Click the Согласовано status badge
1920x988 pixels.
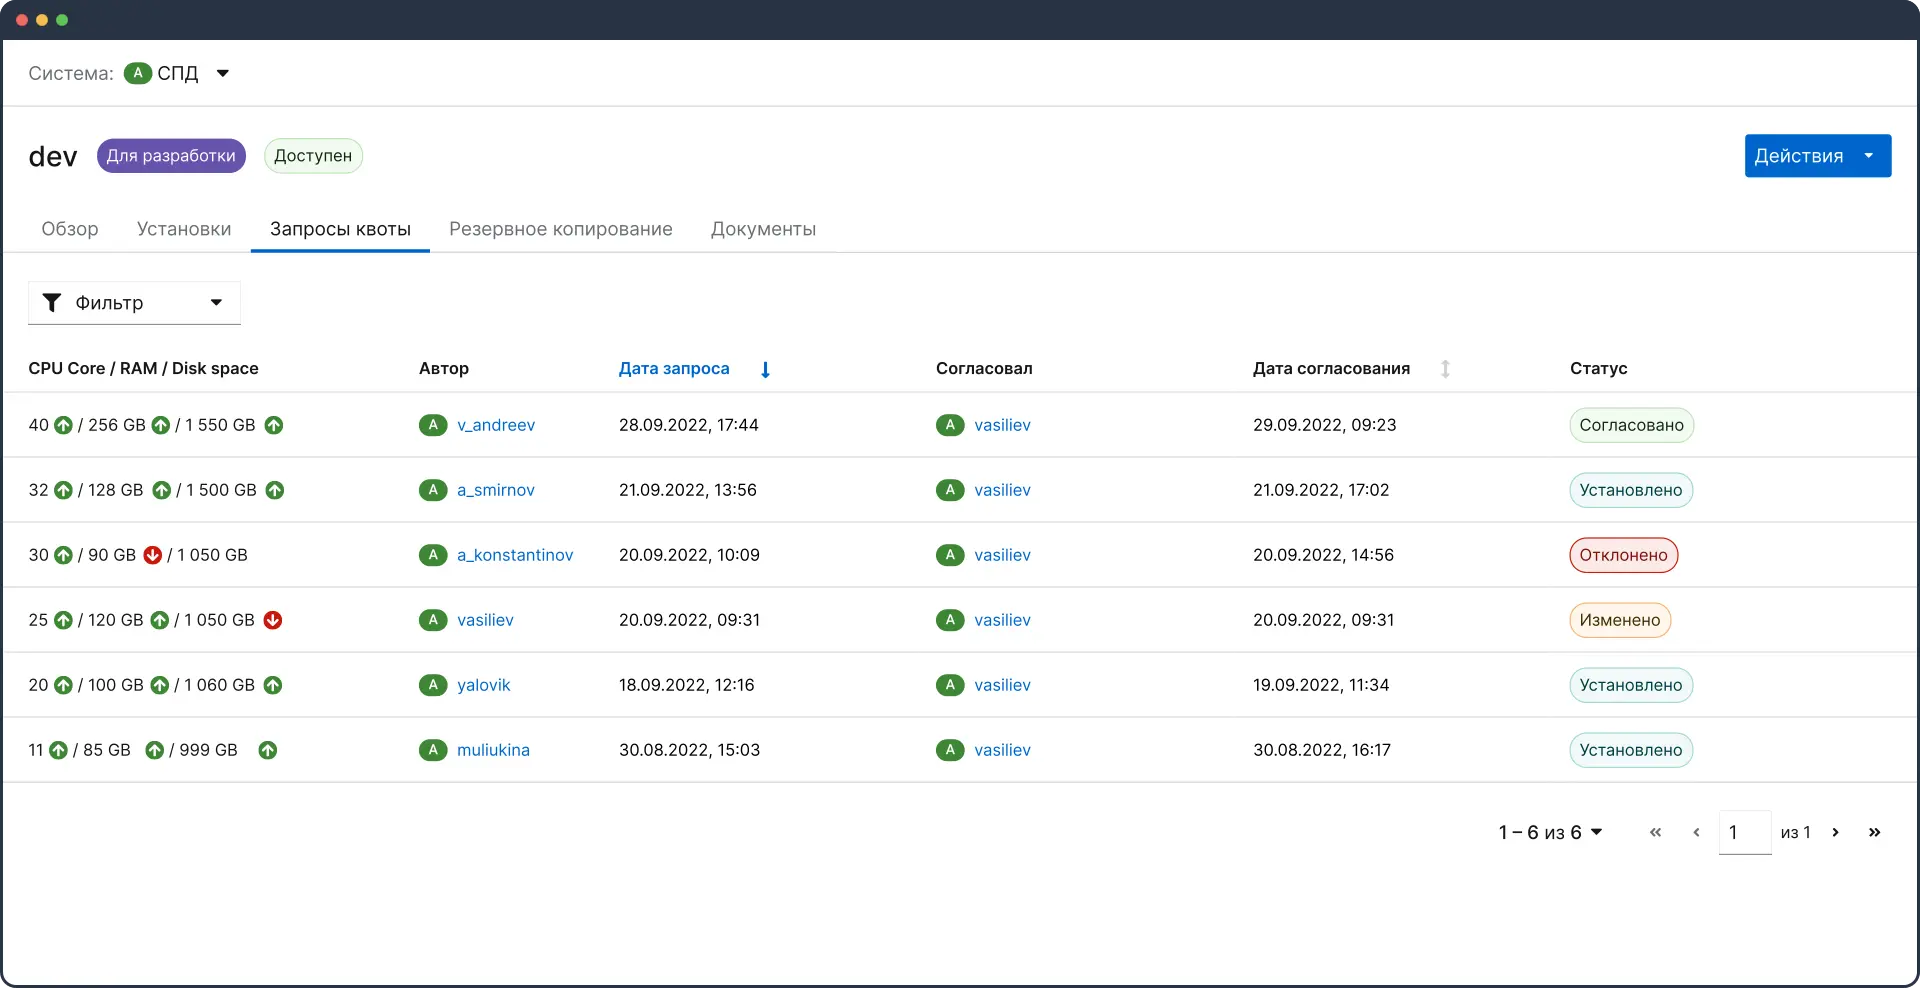(x=1631, y=425)
